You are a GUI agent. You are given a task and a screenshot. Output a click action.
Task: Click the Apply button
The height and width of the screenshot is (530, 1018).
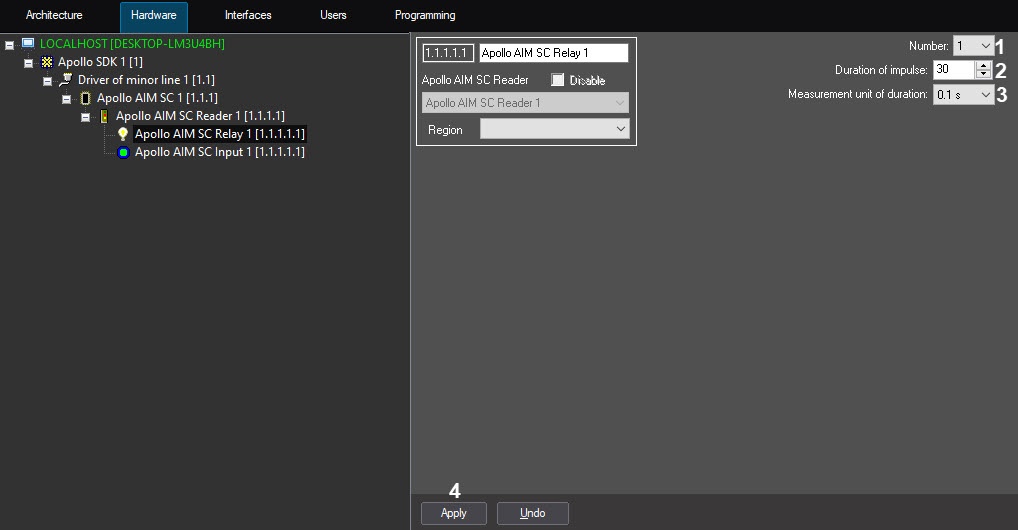click(454, 513)
